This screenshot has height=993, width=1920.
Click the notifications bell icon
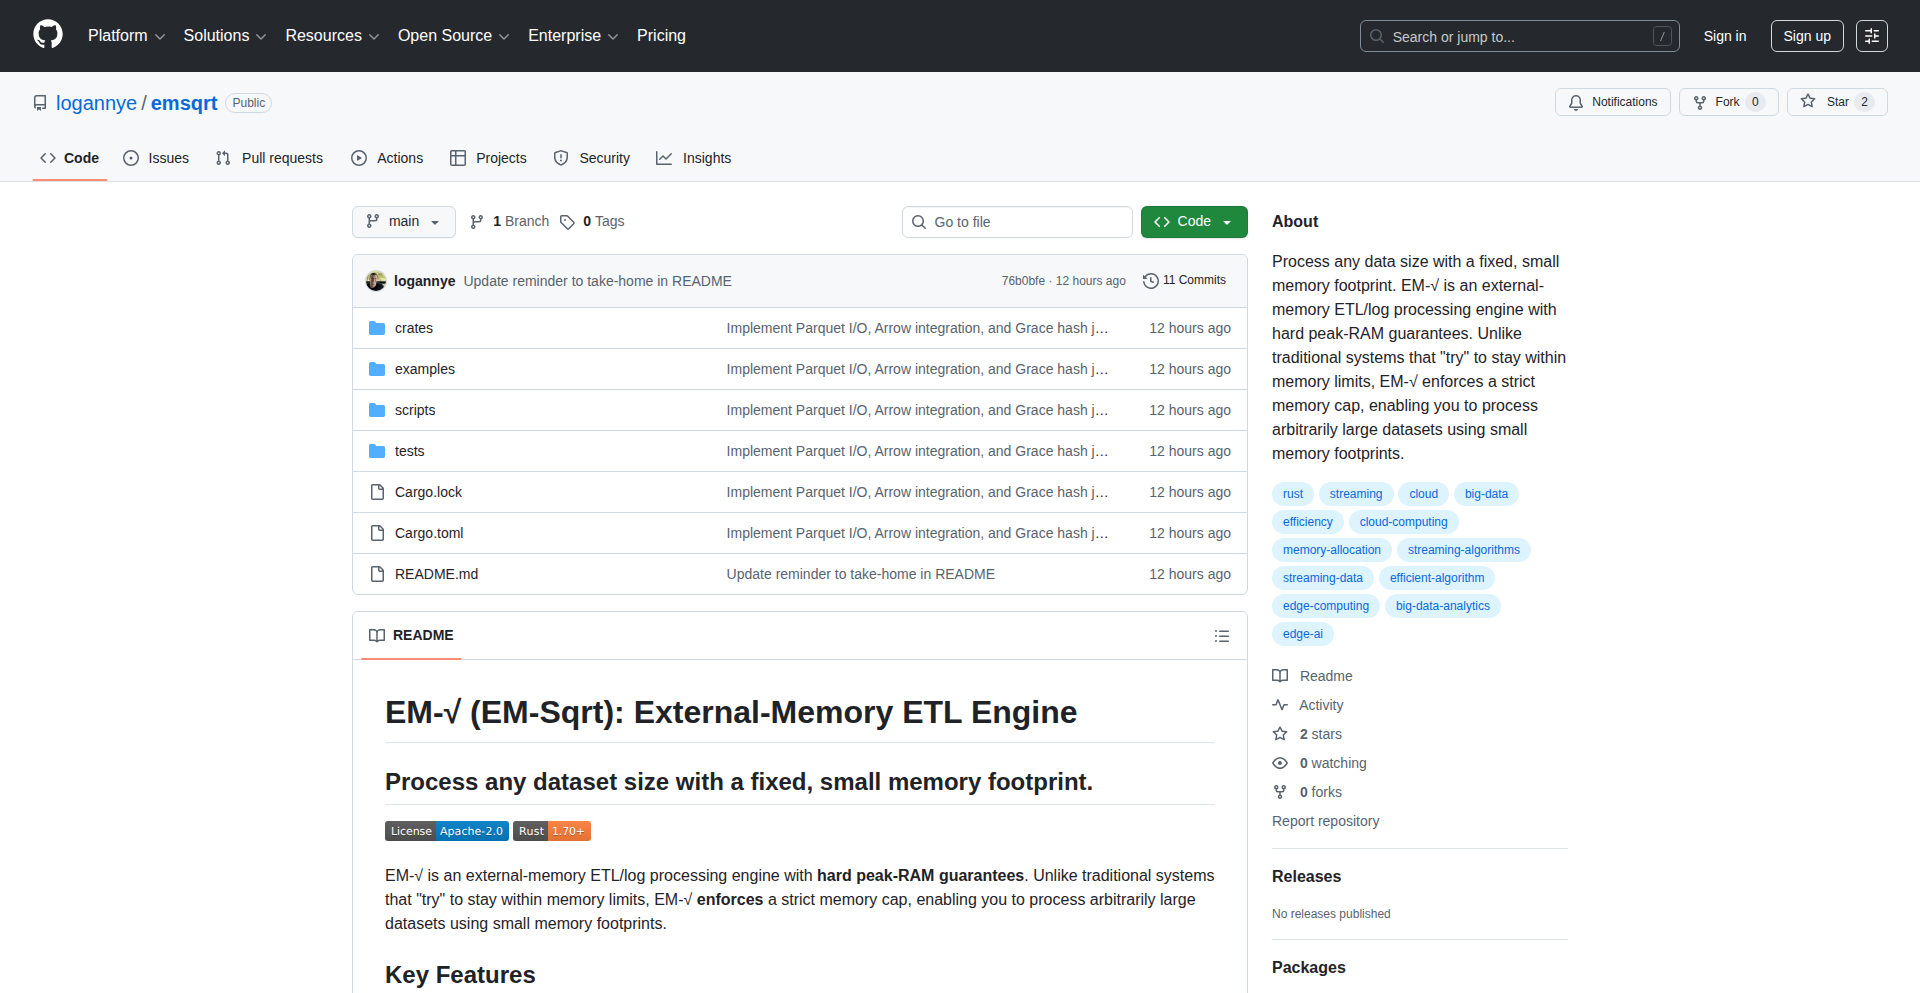pos(1575,102)
